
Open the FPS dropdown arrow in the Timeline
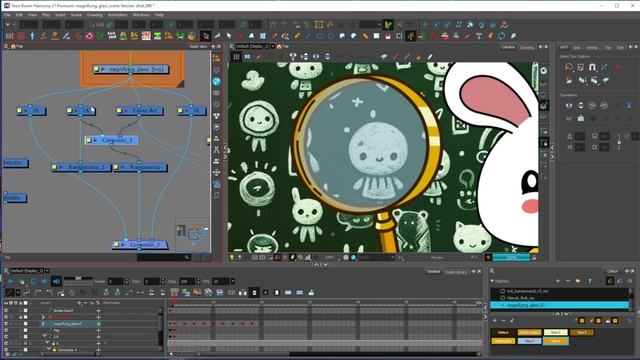pyautogui.click(x=233, y=281)
